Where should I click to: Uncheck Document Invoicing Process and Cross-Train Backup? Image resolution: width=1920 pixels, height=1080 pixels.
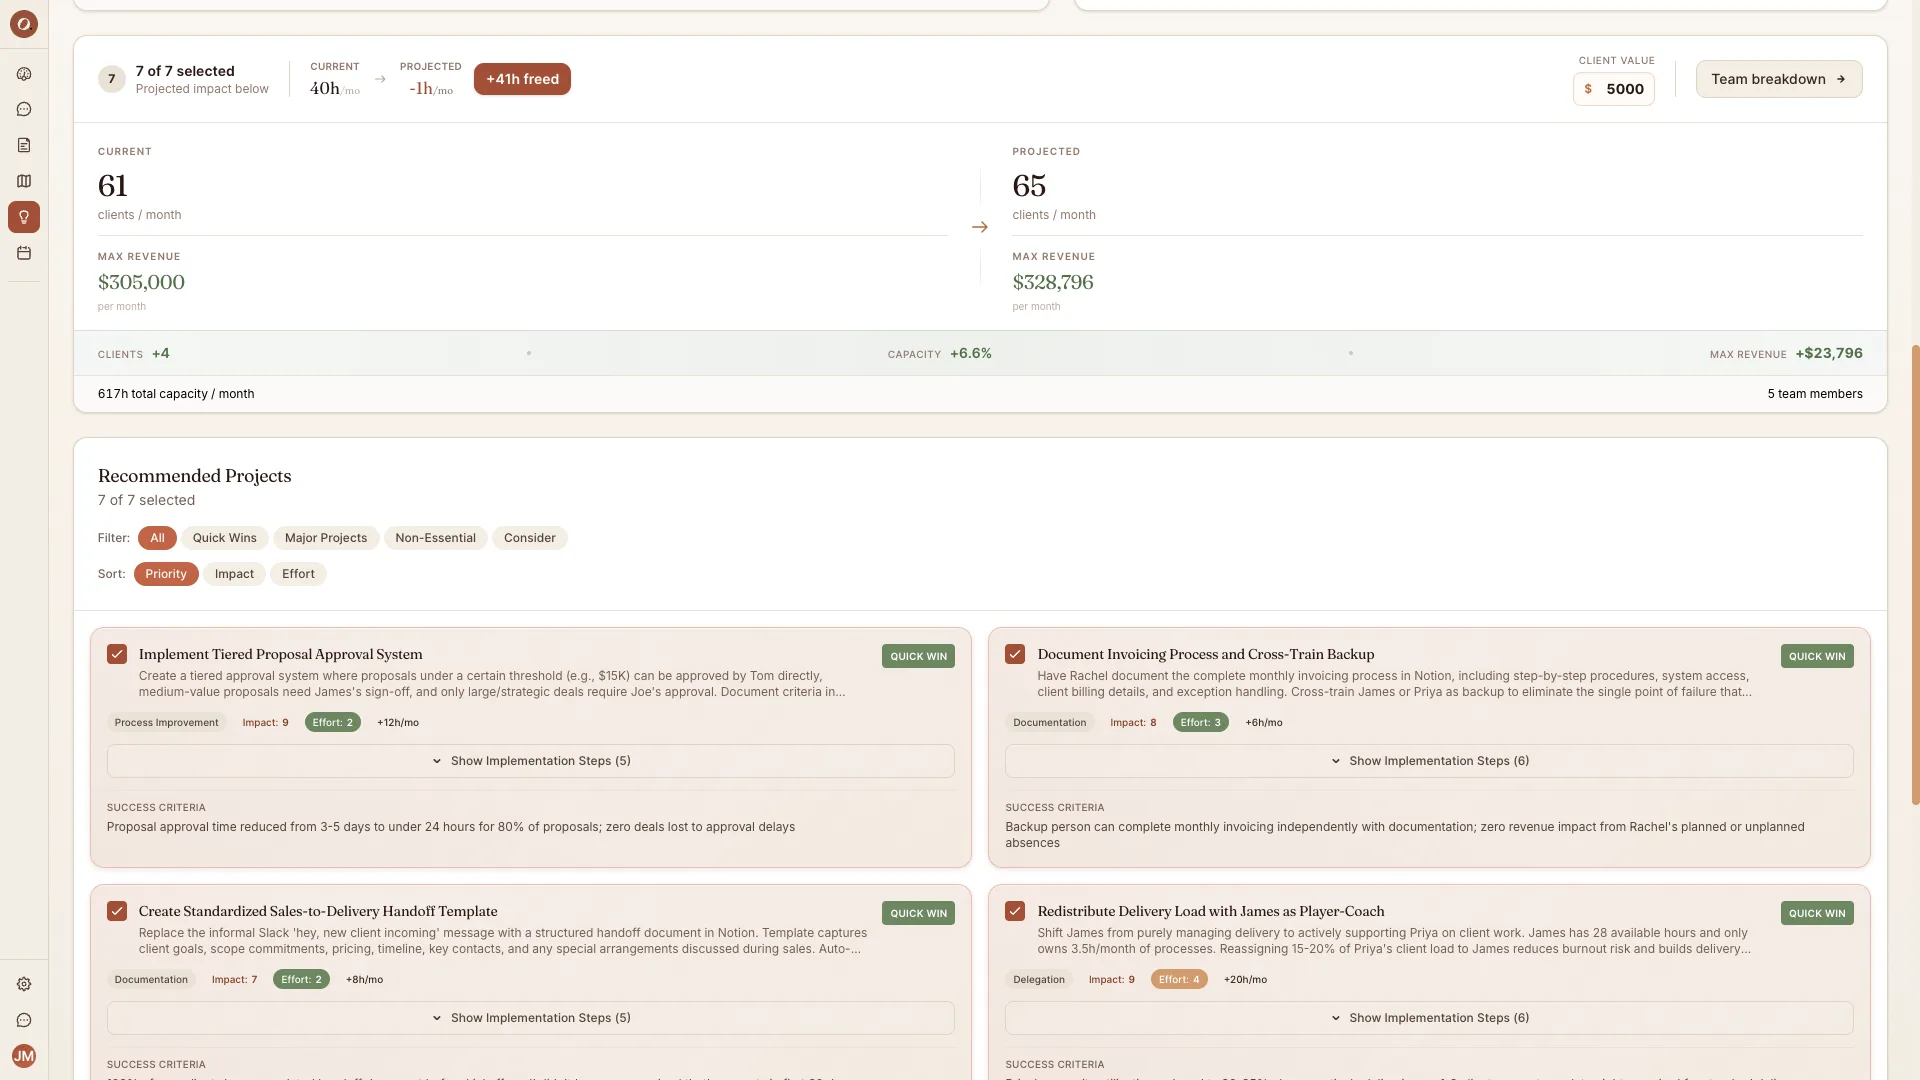(1015, 654)
